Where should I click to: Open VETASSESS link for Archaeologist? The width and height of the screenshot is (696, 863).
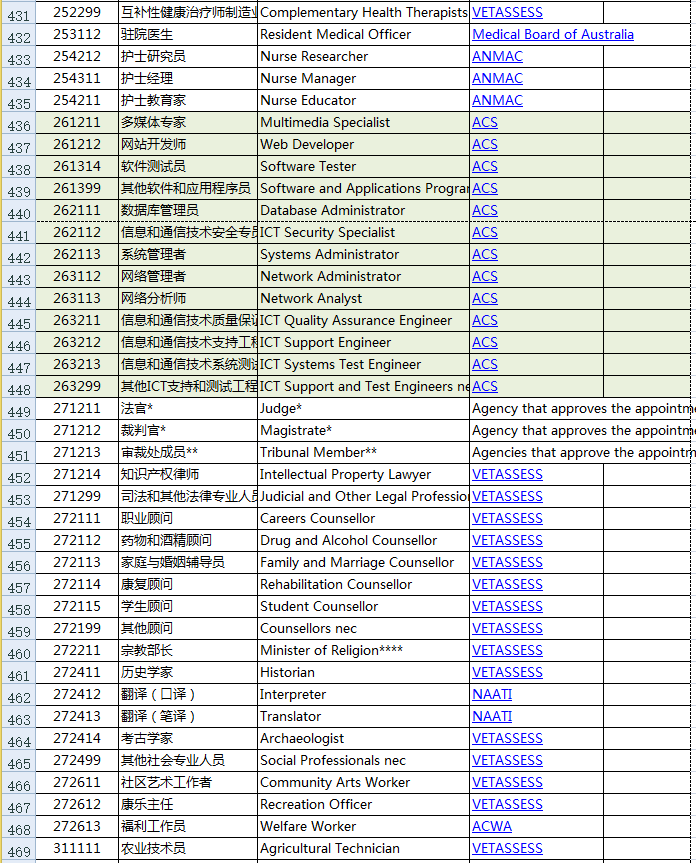pyautogui.click(x=507, y=739)
